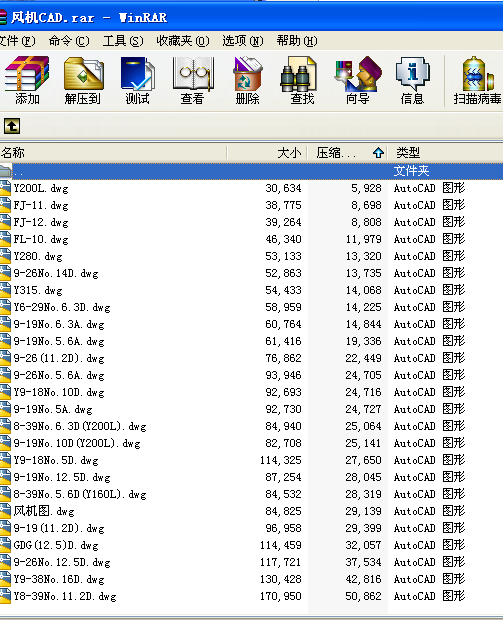This screenshot has height=620, width=503.
Task: Go up one folder level arrow
Action: pos(12,126)
